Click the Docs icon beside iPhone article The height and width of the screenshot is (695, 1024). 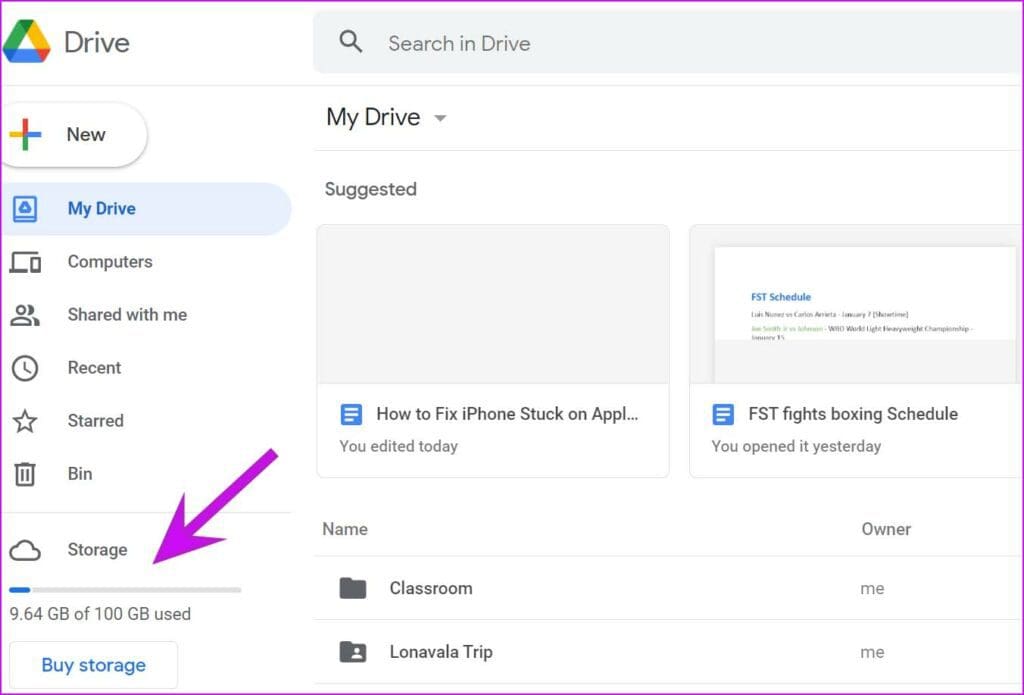pos(351,414)
